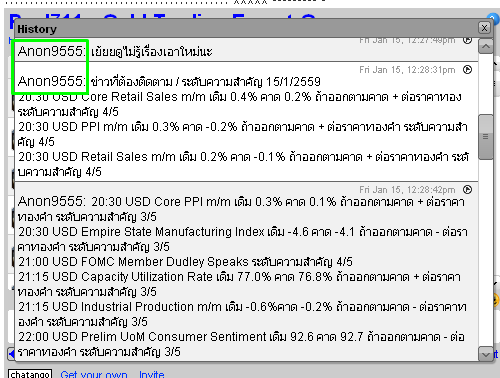Click the 'FOMC Member Dudley Speaks' line
500x378 pixels.
click(x=185, y=262)
